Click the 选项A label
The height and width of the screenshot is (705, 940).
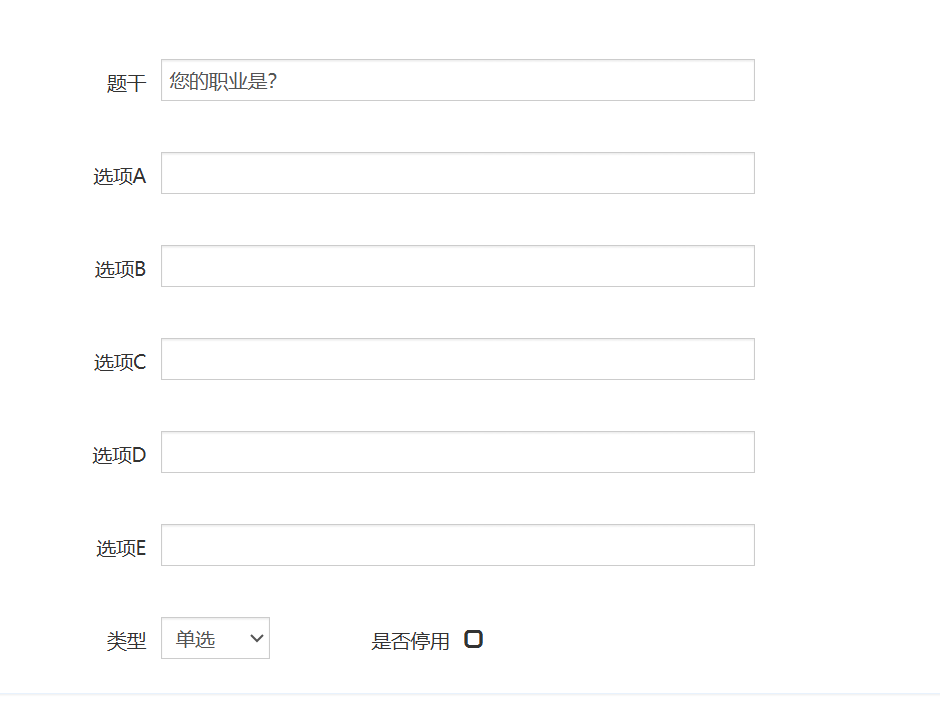click(119, 176)
